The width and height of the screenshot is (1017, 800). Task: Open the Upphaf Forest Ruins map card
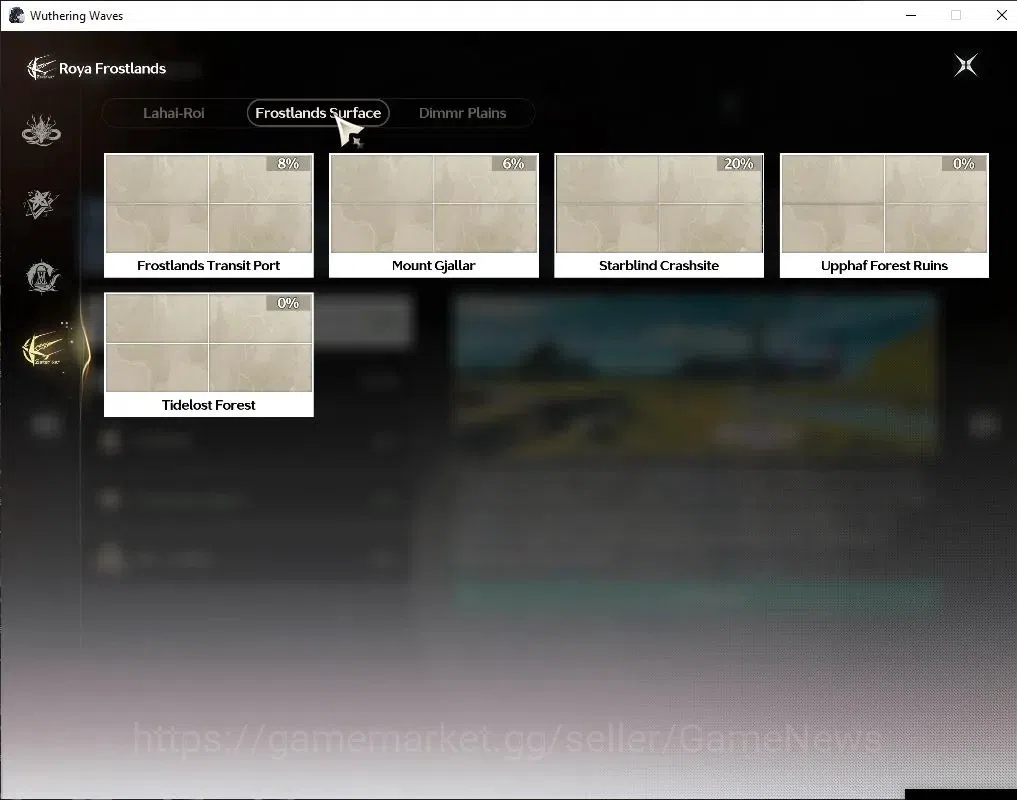[x=884, y=215]
